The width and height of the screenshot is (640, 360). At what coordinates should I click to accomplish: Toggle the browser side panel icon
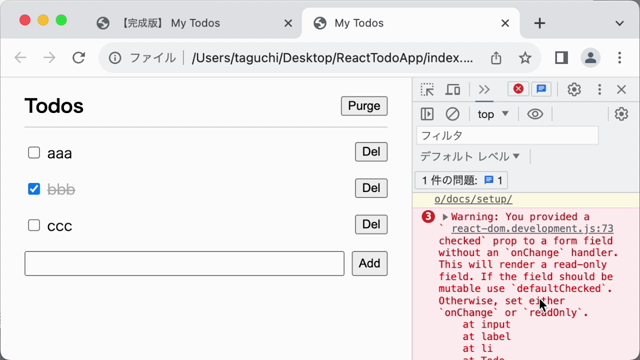coord(562,58)
